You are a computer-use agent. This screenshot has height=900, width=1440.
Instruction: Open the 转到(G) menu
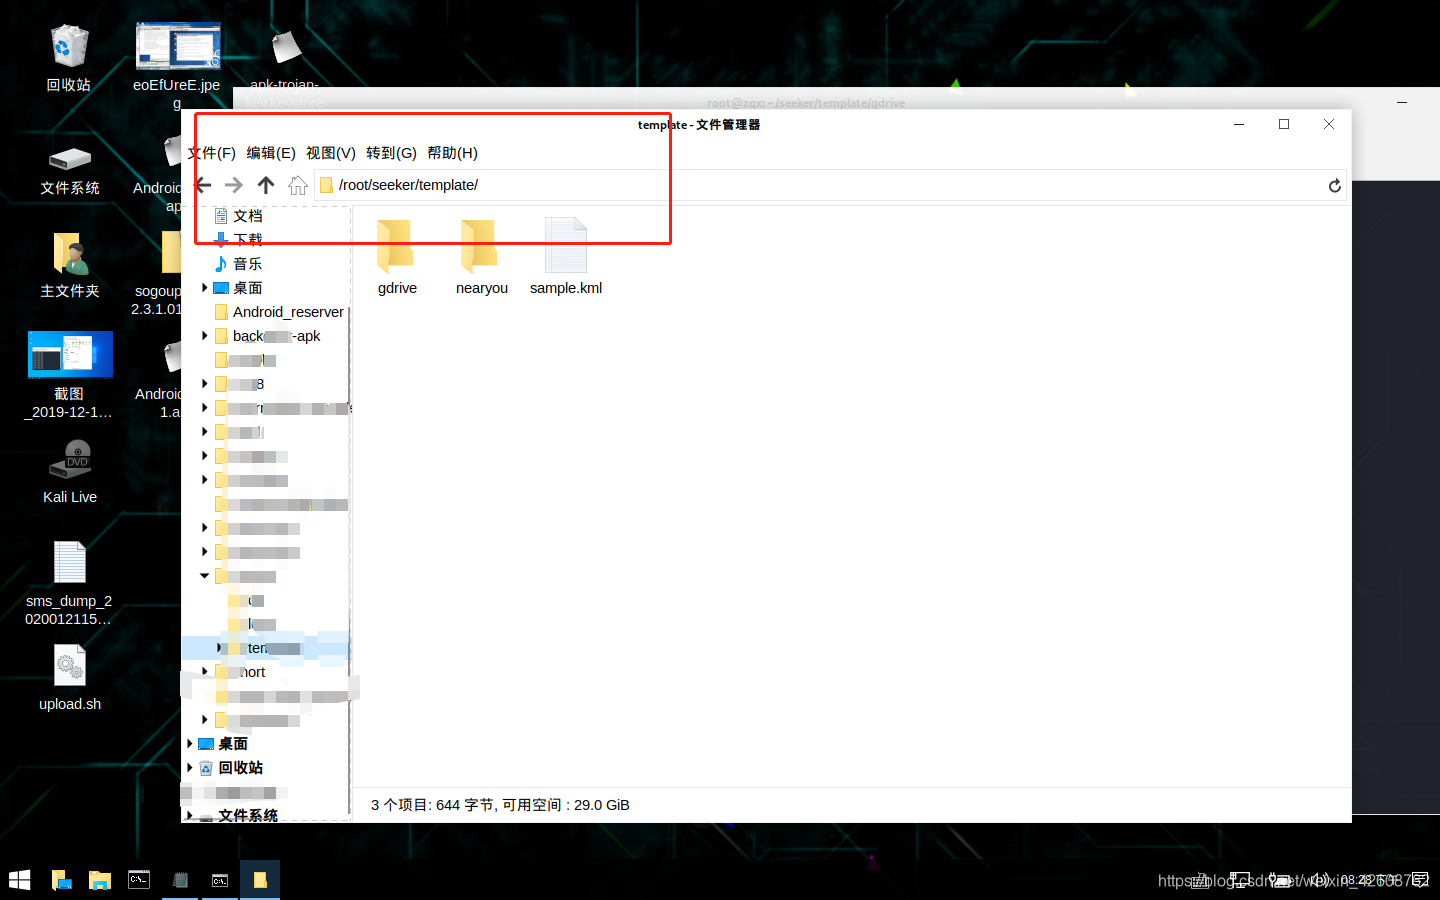pyautogui.click(x=391, y=153)
